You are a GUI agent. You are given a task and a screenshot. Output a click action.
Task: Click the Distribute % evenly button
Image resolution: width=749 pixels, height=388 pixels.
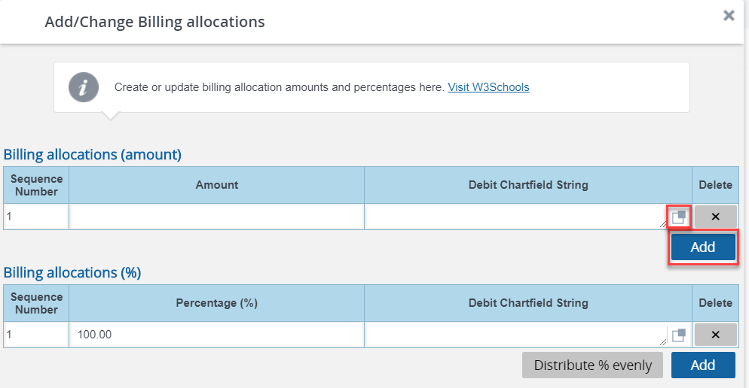tap(592, 365)
